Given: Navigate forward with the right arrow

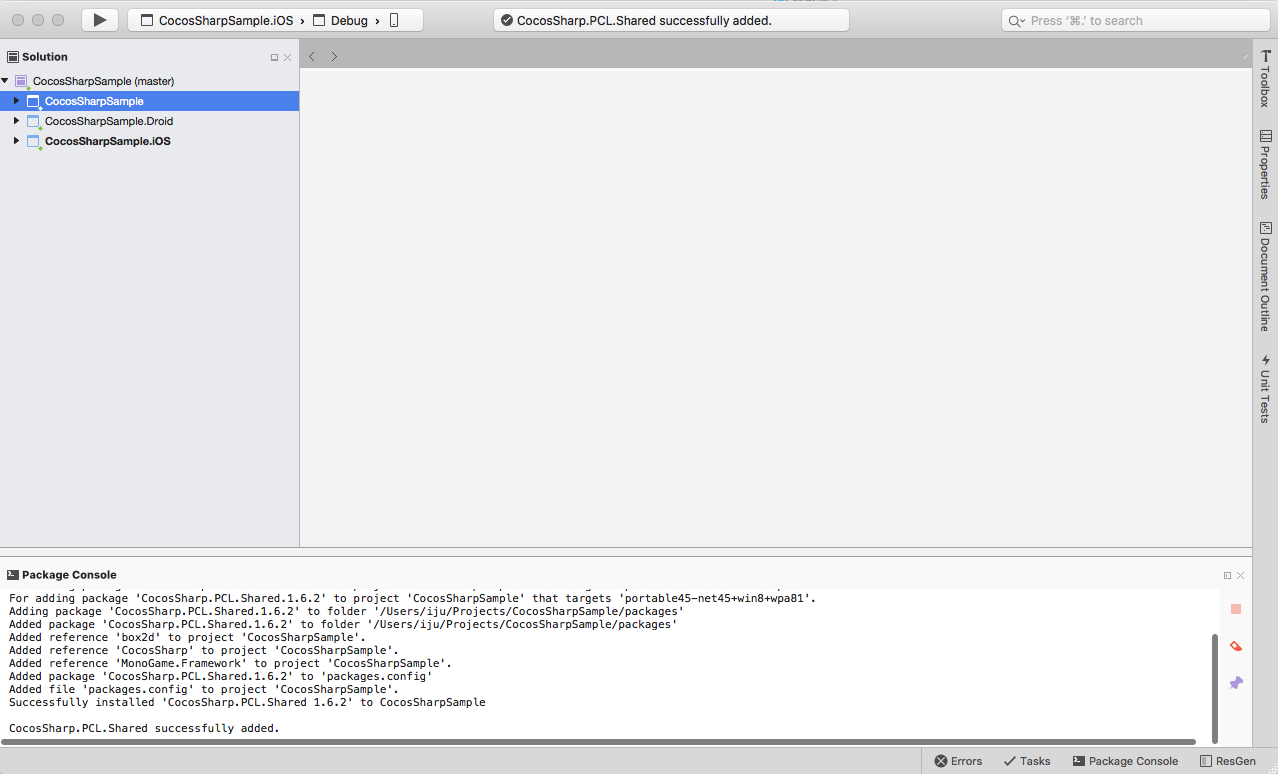Looking at the screenshot, I should click(334, 56).
